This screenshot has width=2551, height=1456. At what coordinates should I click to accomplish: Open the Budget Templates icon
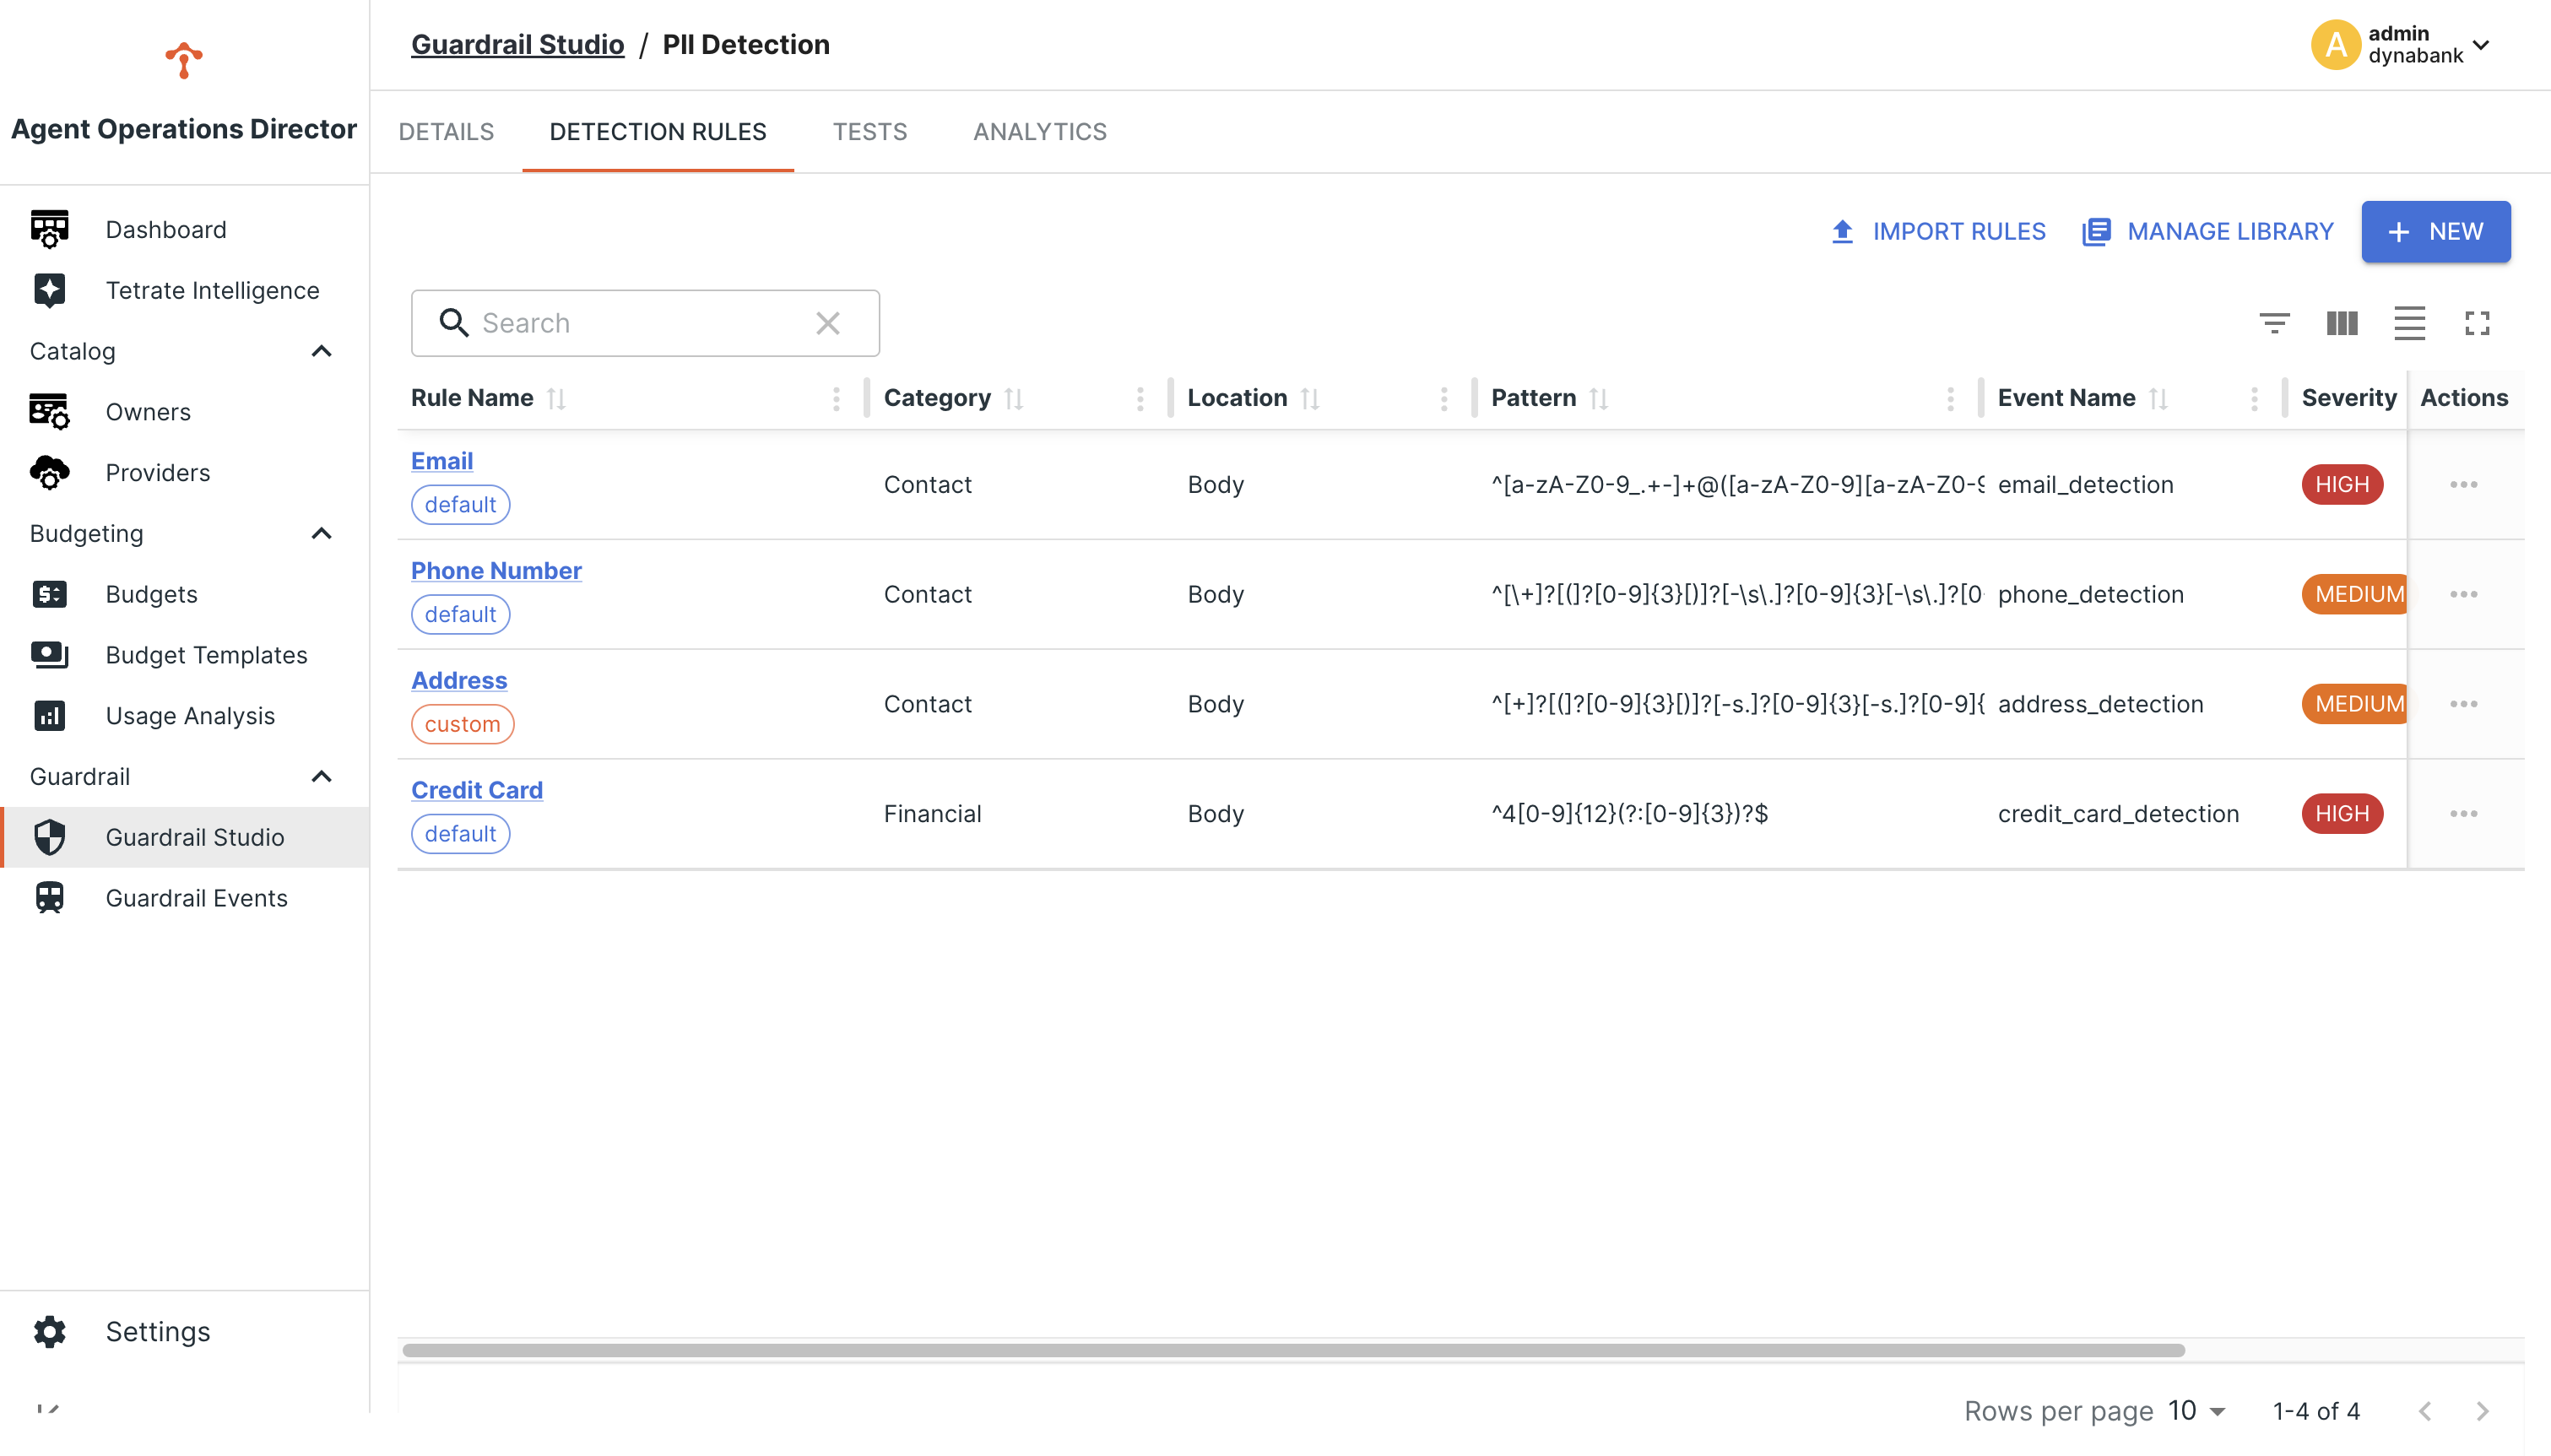49,655
